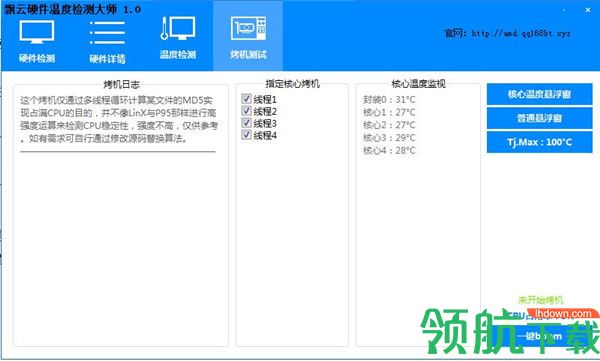
Task: Select the 烤机测试 card icon
Action: 248,28
